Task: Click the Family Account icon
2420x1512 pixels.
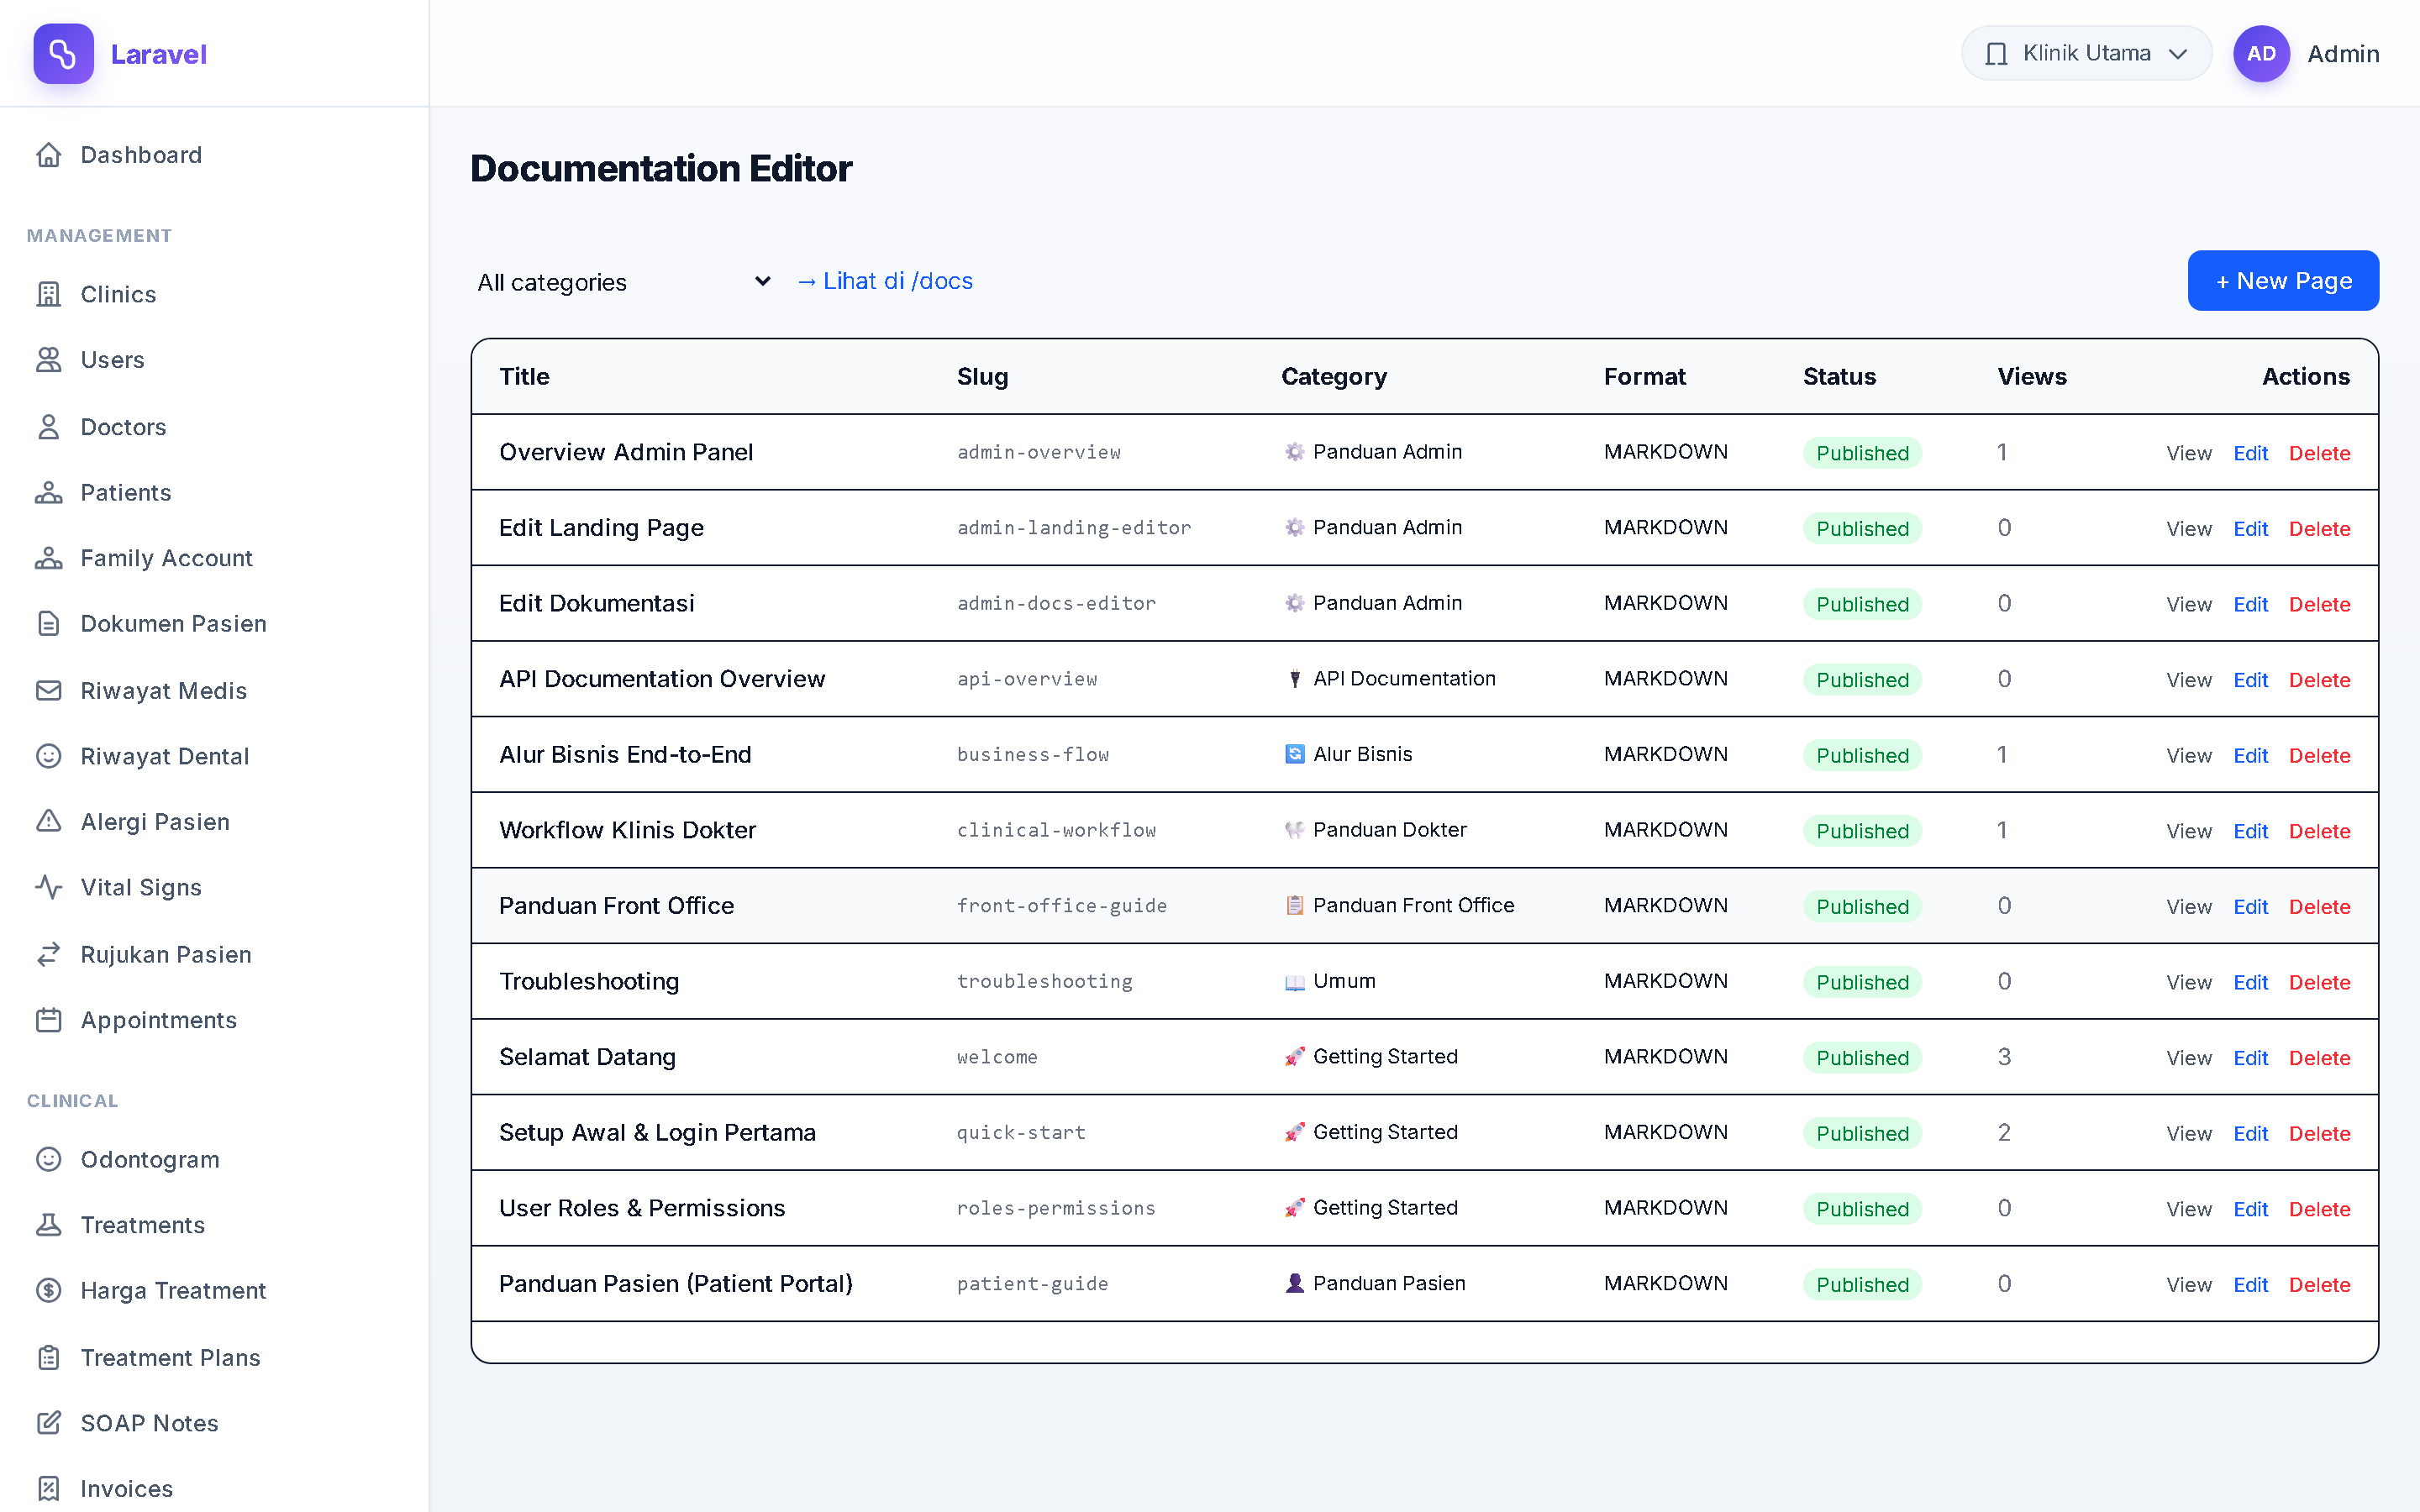Action: [x=49, y=558]
